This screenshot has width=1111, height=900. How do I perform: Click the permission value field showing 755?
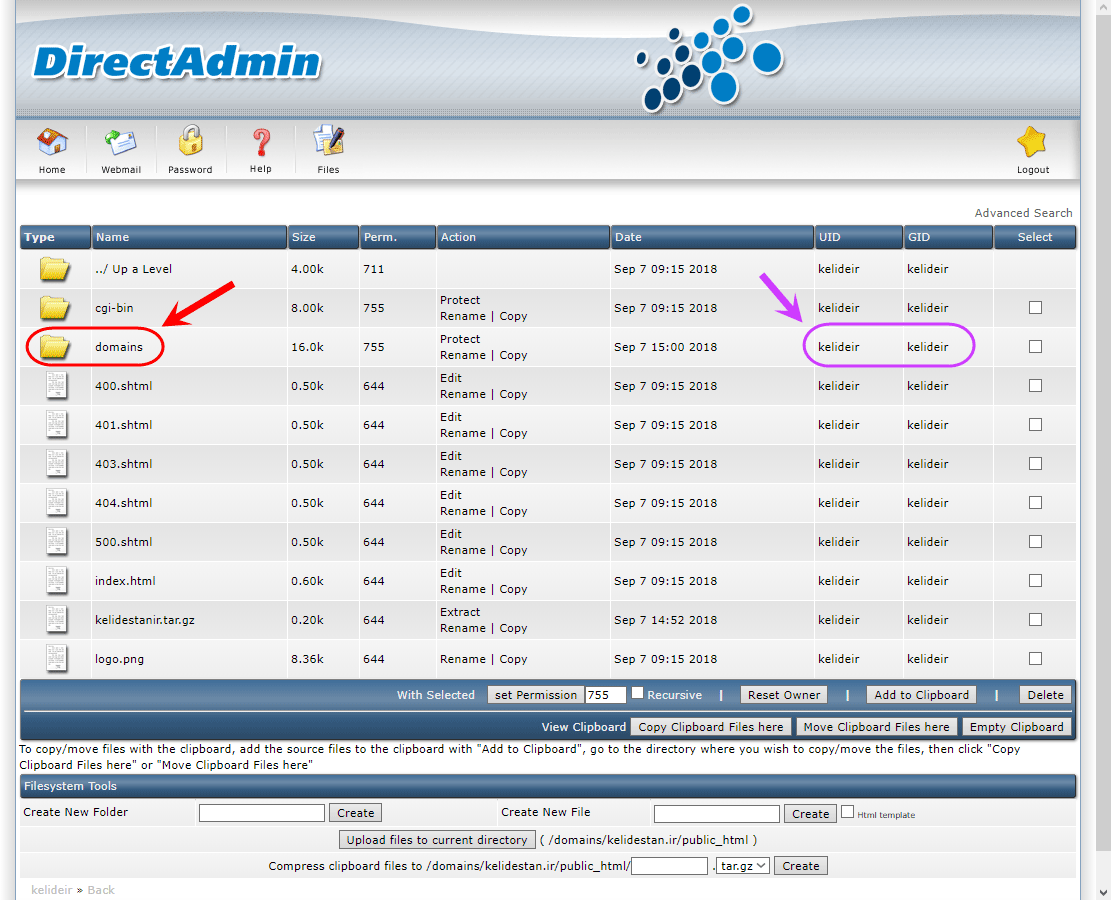pyautogui.click(x=606, y=695)
